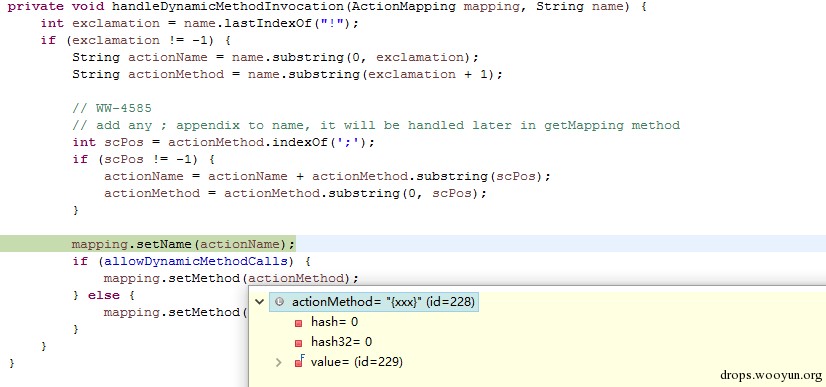Viewport: 826px width, 387px height.
Task: Click the actionMethod local variable icon
Action: pos(280,302)
